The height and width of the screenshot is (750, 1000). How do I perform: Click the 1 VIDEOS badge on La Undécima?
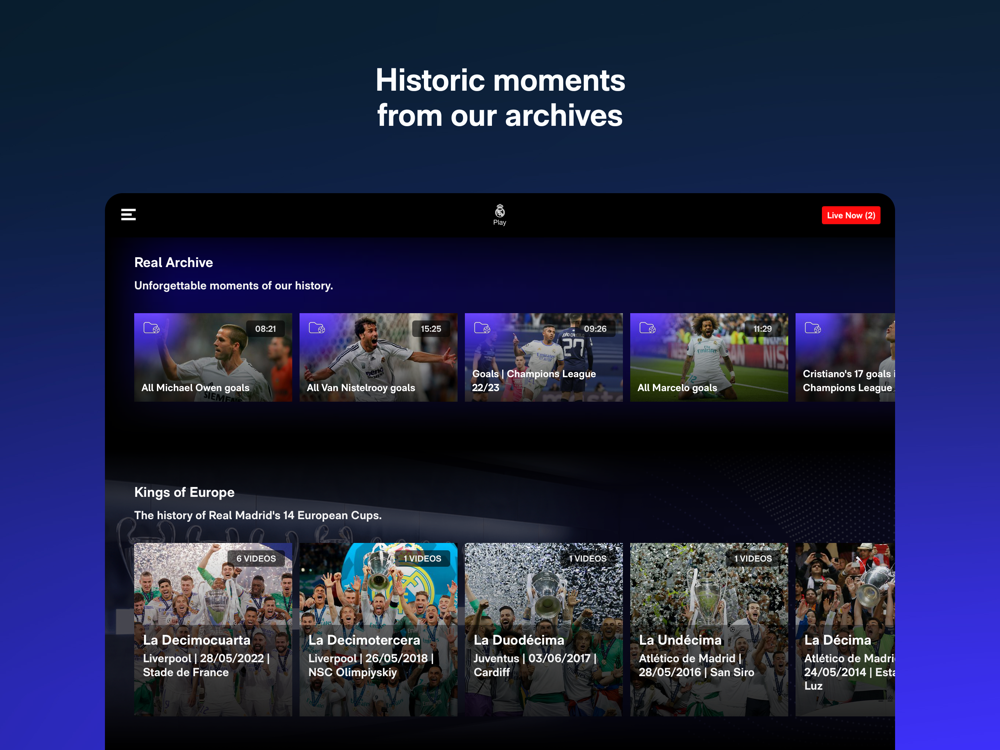coord(753,558)
